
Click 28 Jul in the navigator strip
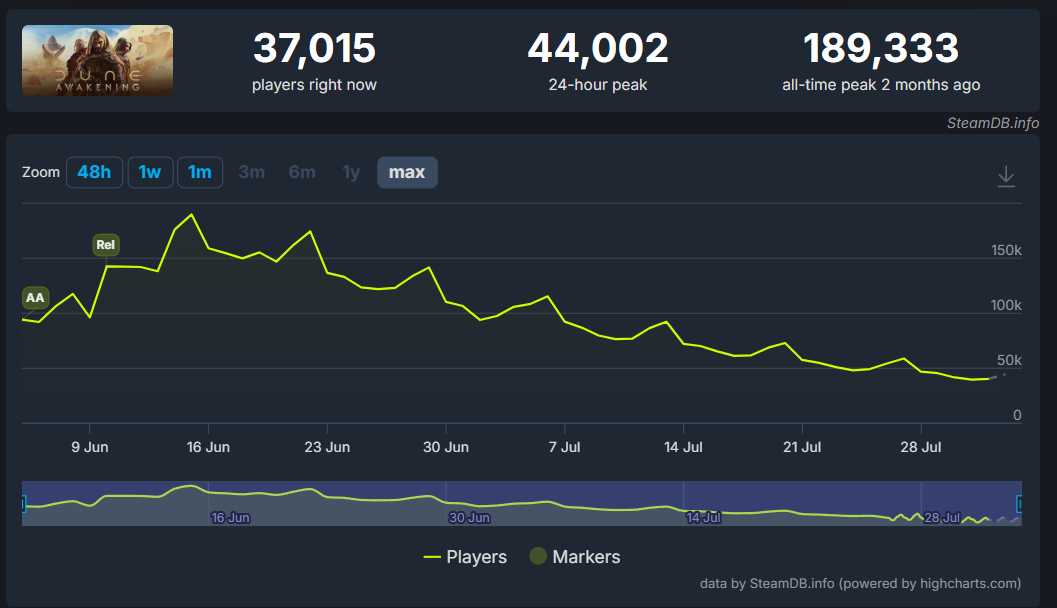942,518
